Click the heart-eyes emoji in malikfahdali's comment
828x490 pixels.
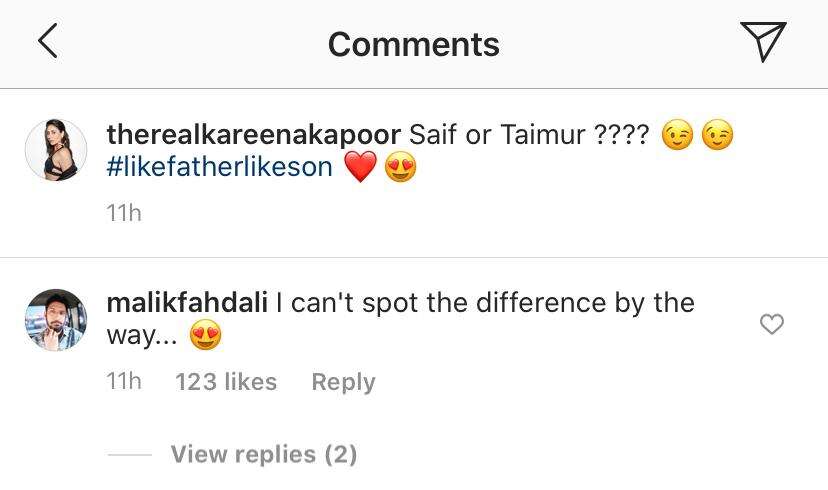click(x=205, y=335)
